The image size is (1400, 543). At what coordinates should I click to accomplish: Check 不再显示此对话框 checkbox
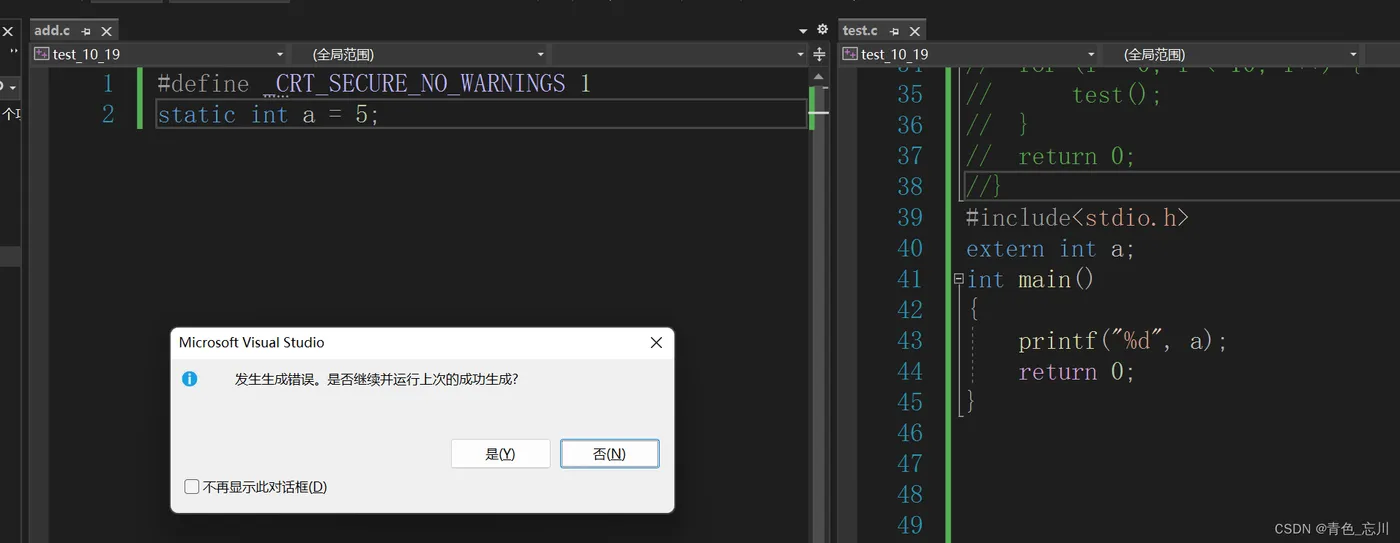pyautogui.click(x=192, y=487)
